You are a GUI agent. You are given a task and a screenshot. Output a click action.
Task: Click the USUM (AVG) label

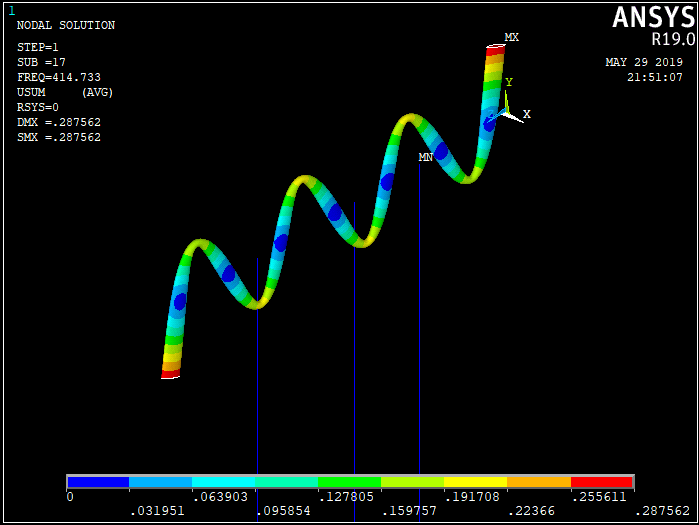point(65,92)
